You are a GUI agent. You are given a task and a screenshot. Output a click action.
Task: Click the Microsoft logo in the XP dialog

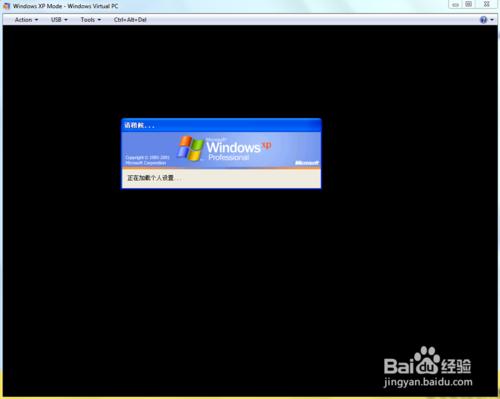(x=307, y=163)
